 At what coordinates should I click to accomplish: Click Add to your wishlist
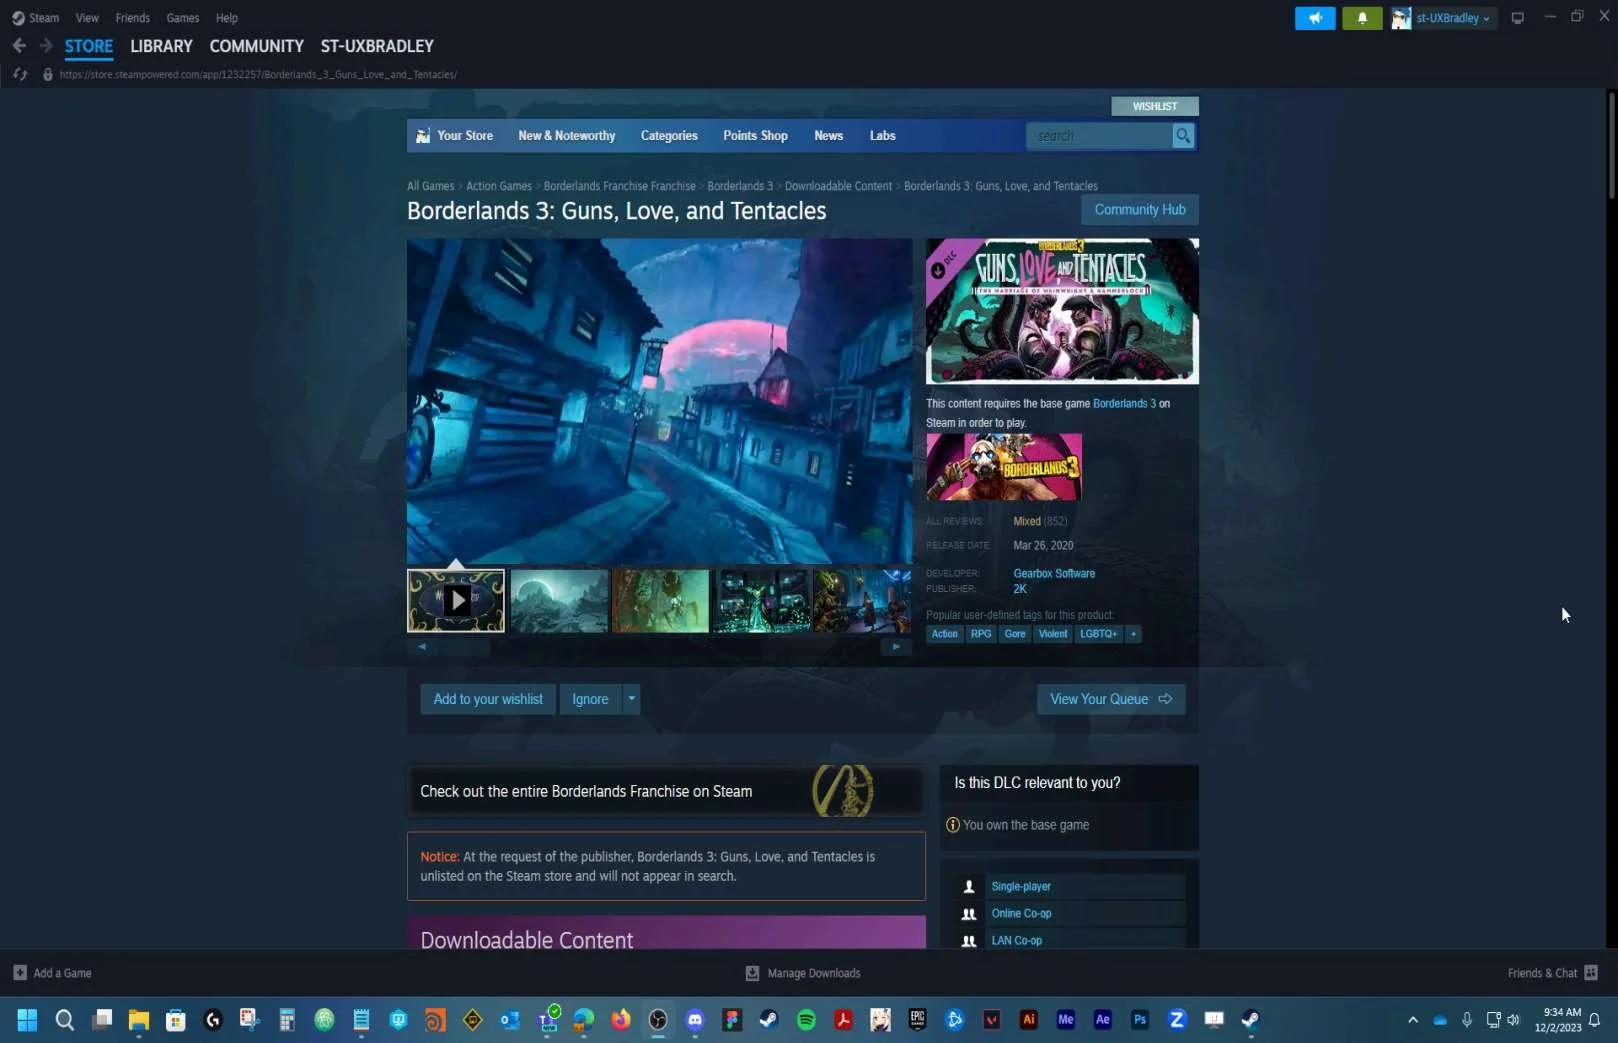(488, 699)
